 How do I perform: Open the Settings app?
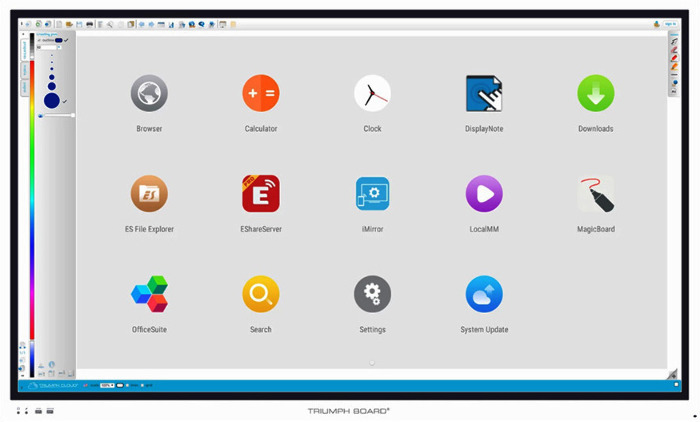coord(372,294)
